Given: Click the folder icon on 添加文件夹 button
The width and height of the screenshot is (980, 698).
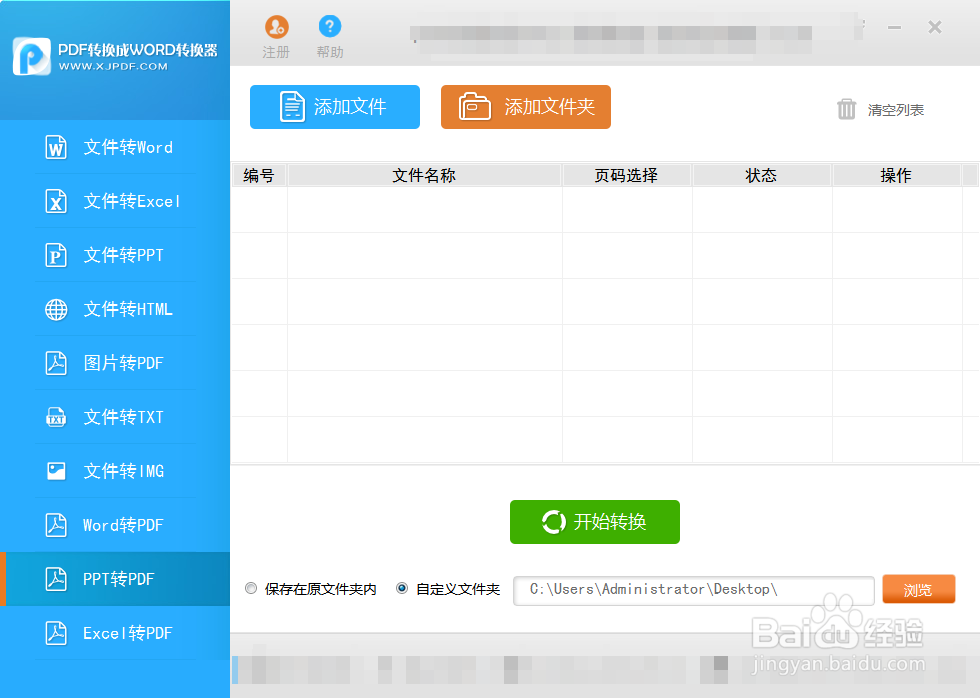Looking at the screenshot, I should (x=475, y=106).
